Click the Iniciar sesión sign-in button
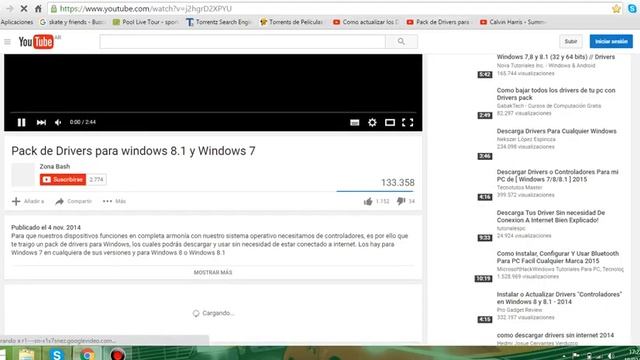 [611, 41]
